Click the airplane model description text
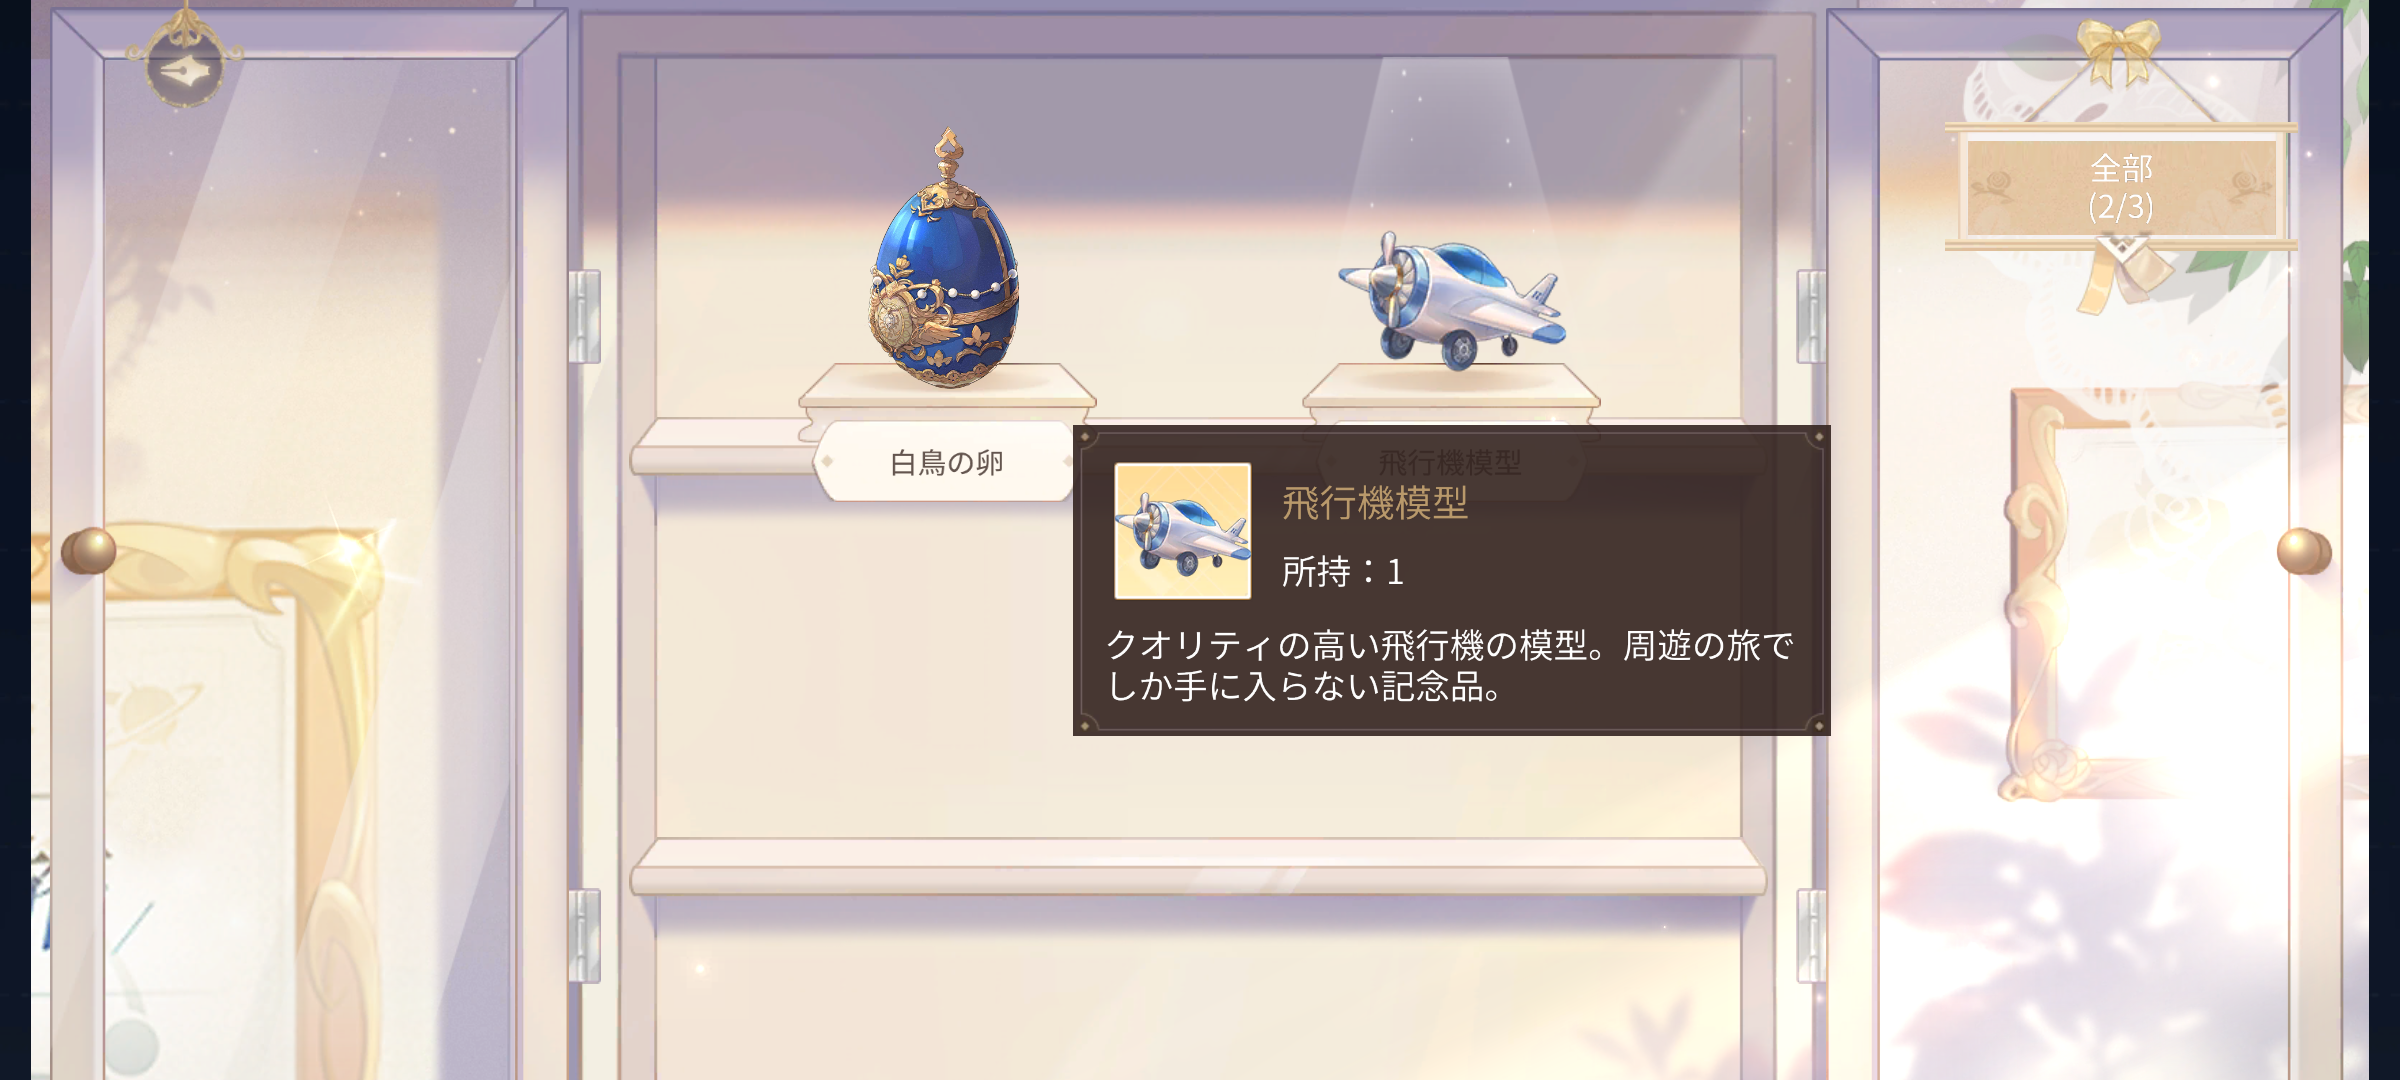This screenshot has height=1080, width=2400. pyautogui.click(x=1450, y=666)
